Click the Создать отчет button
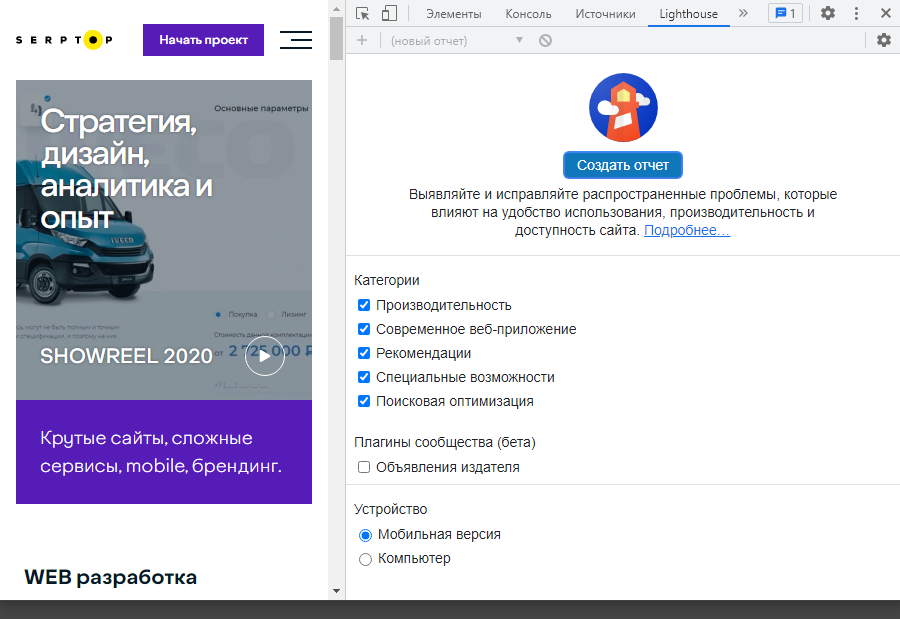 tap(622, 165)
